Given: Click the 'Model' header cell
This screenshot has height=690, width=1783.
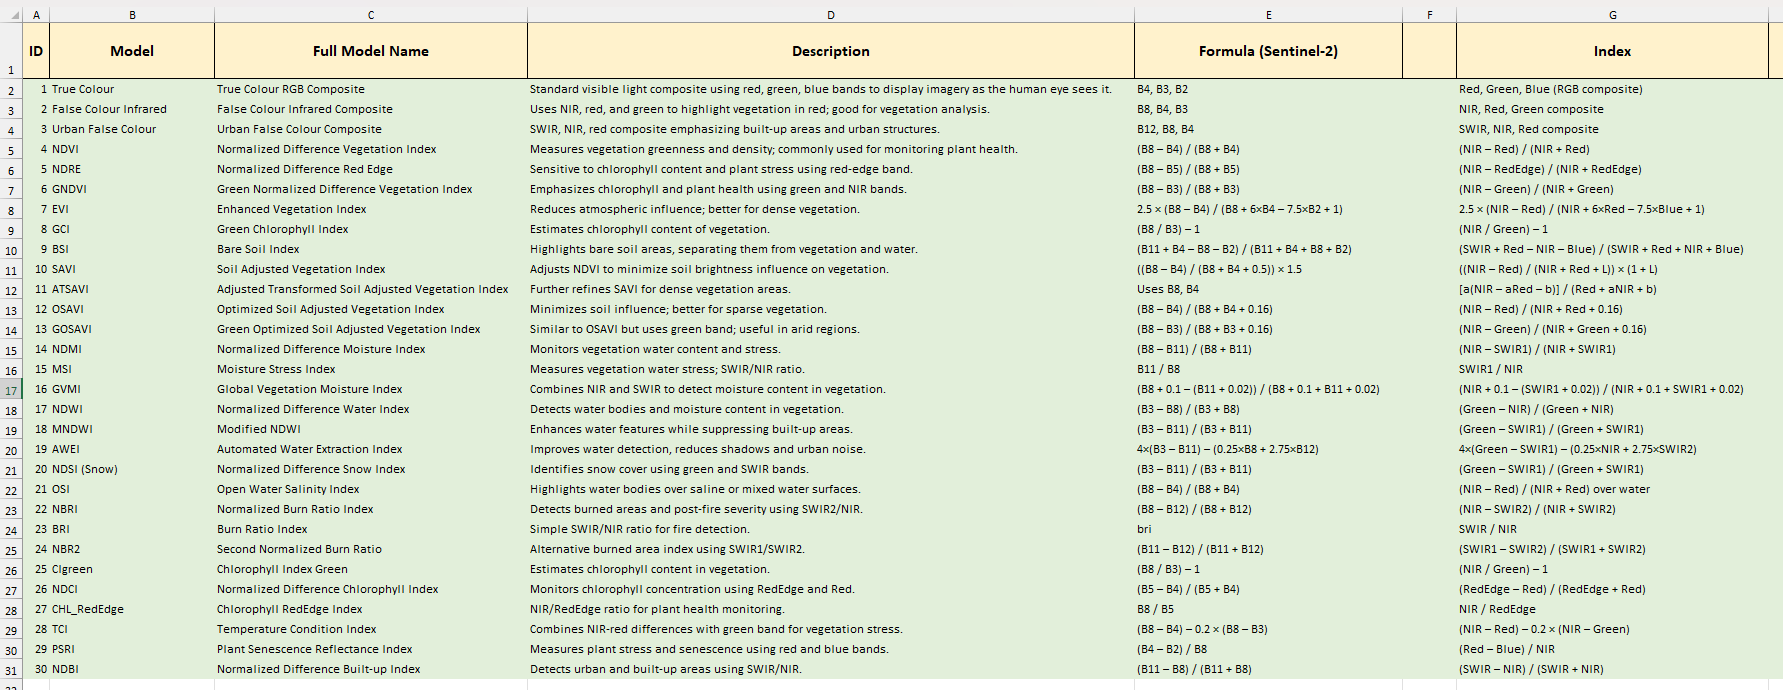Looking at the screenshot, I should click(132, 51).
